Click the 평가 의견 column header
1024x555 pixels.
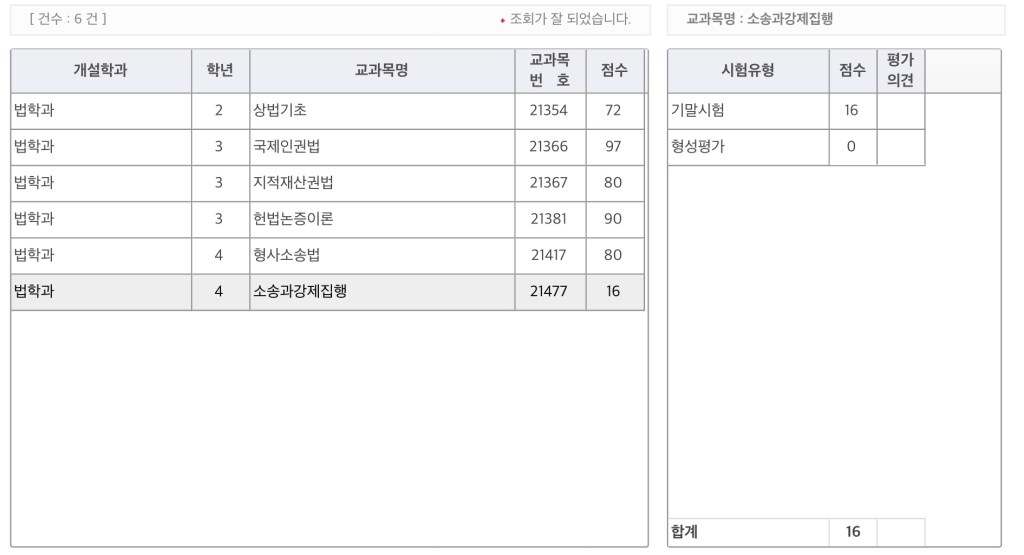900,71
